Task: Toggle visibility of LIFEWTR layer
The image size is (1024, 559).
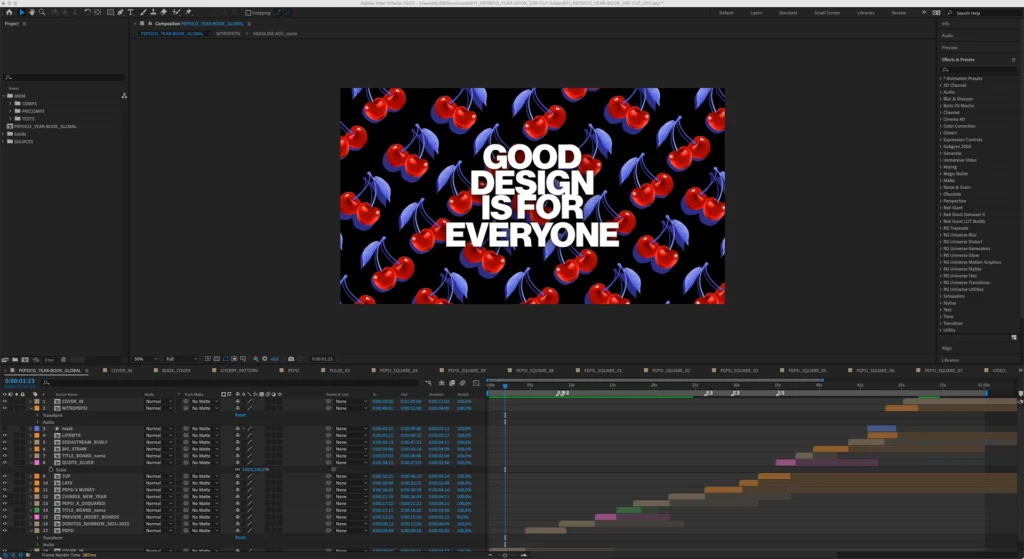Action: click(5, 435)
